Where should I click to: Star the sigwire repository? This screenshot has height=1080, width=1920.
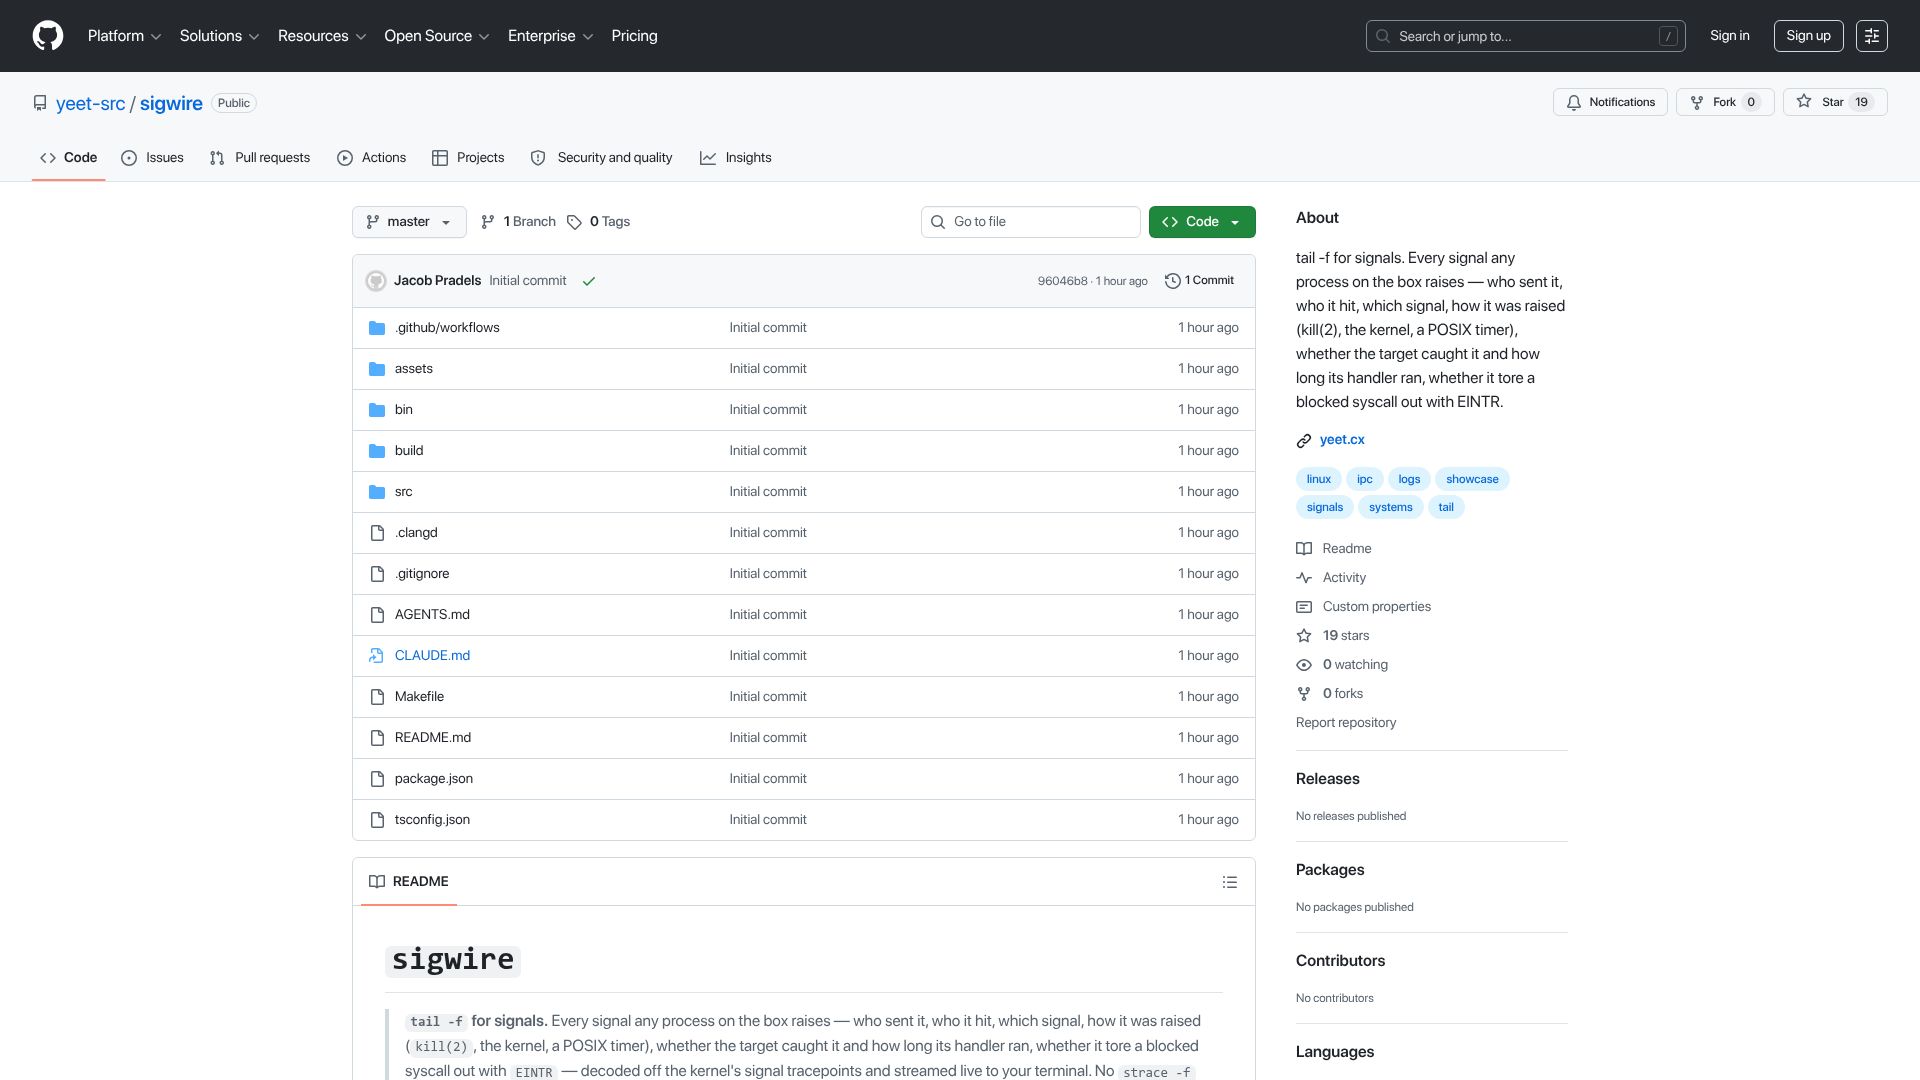(x=1834, y=102)
